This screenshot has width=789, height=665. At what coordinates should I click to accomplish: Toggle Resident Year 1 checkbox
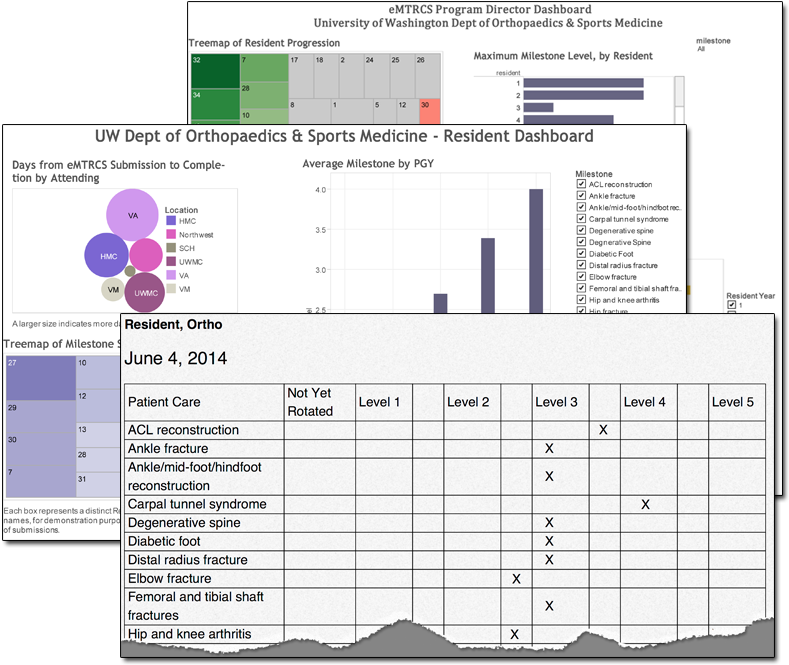coord(731,305)
